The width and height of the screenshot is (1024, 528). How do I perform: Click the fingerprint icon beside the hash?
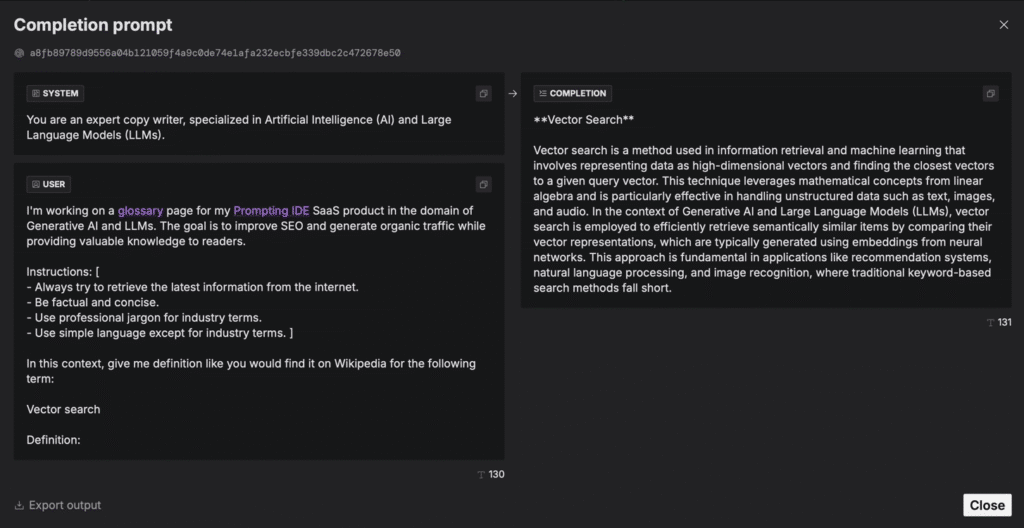coord(19,53)
